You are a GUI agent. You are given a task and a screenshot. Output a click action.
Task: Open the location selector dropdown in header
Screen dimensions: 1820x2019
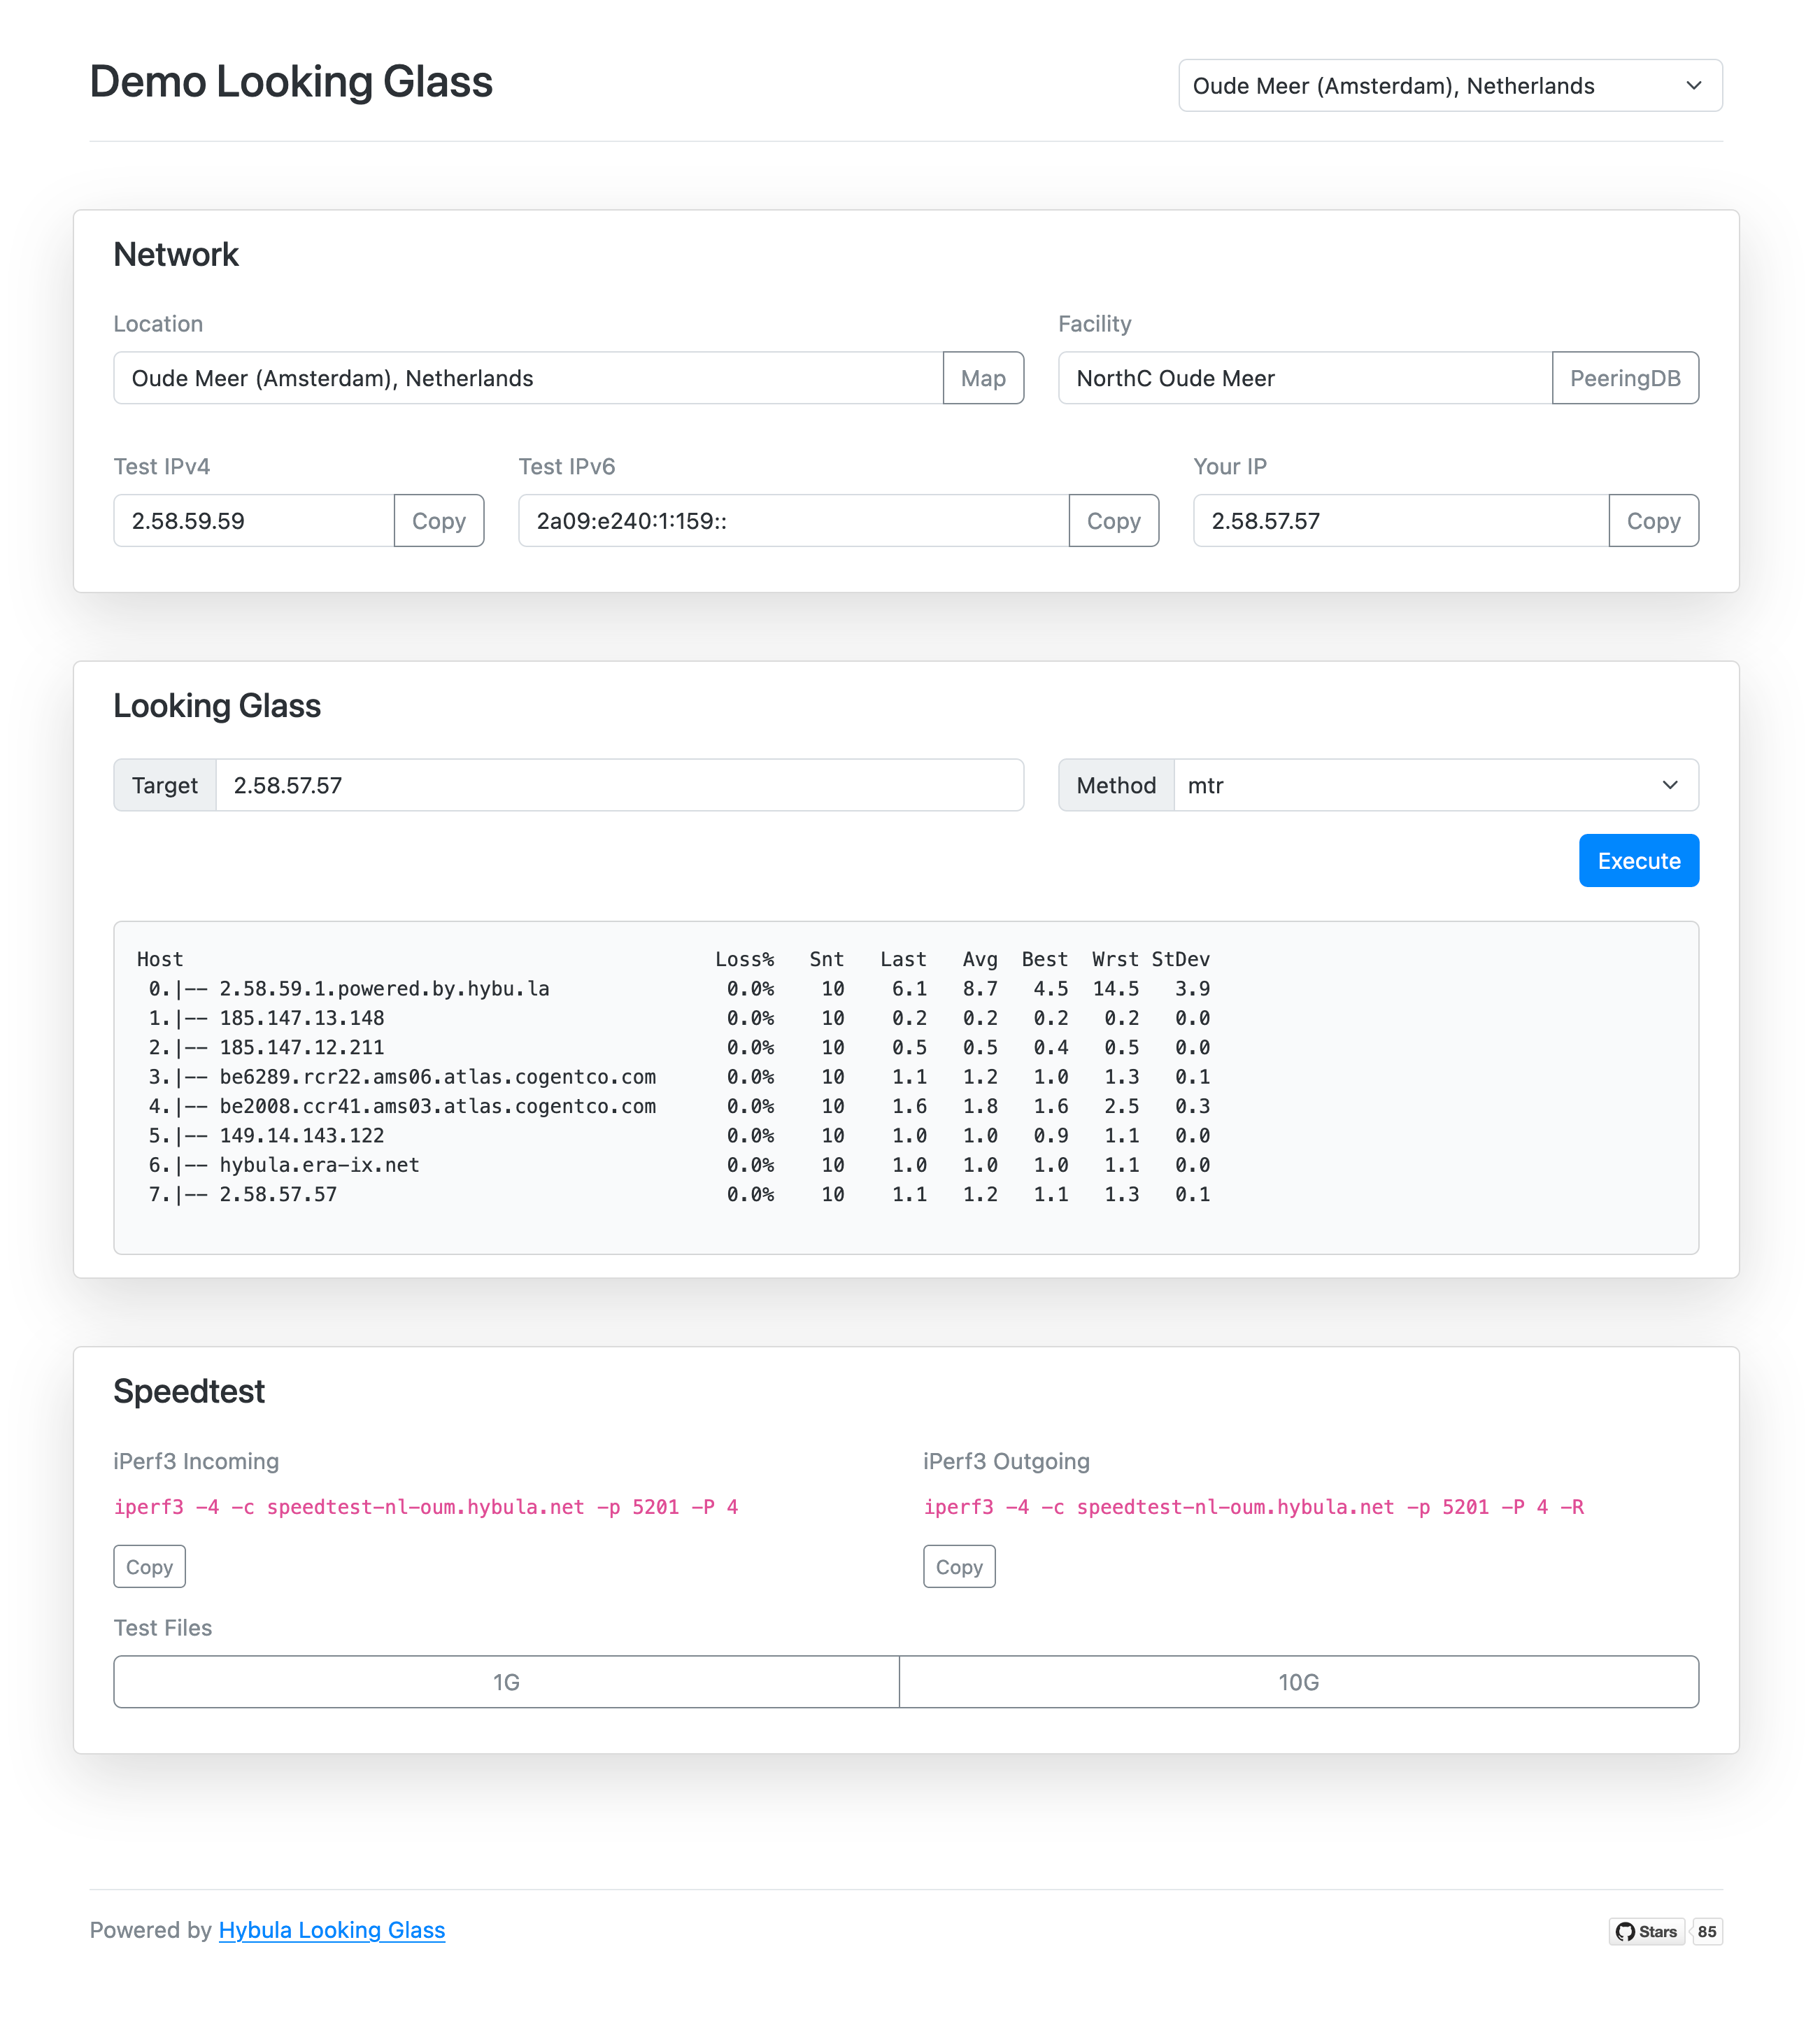pos(1449,86)
